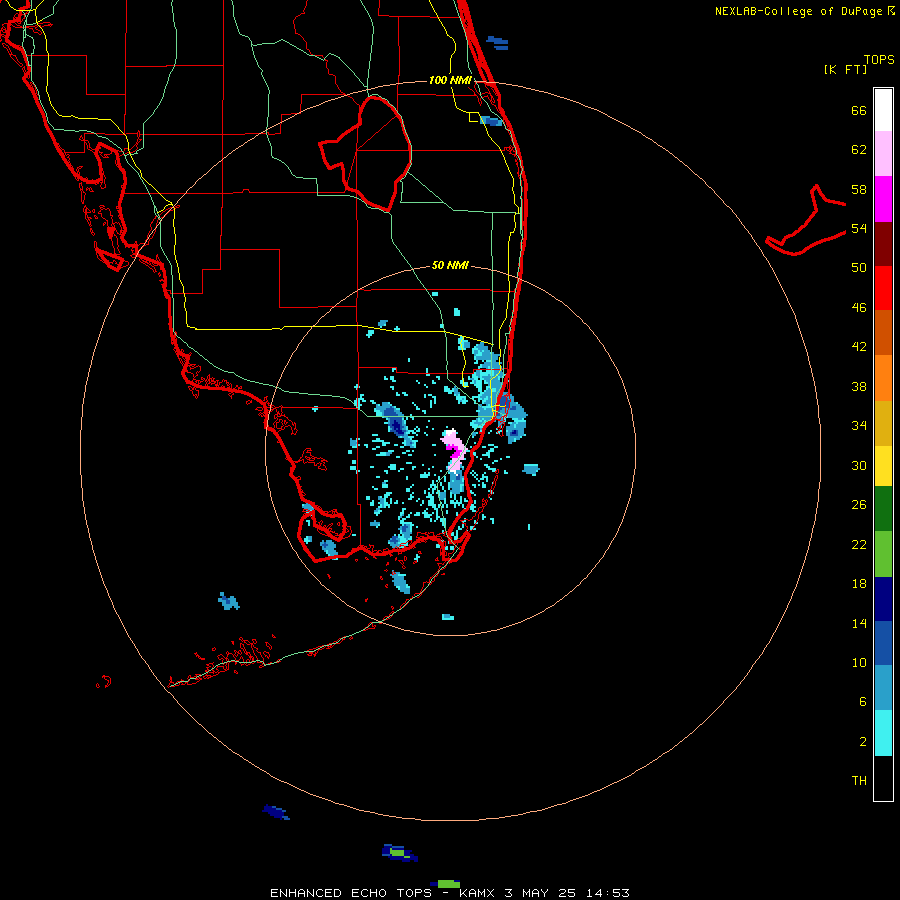Click the [K FT] units label
Viewport: 900px width, 900px height.
tap(845, 69)
